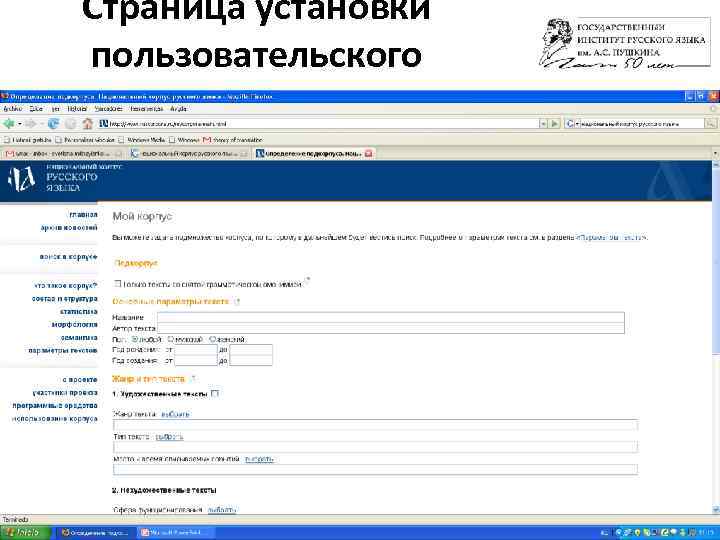Open the Ayuda menu
720x540 pixels.
click(179, 109)
